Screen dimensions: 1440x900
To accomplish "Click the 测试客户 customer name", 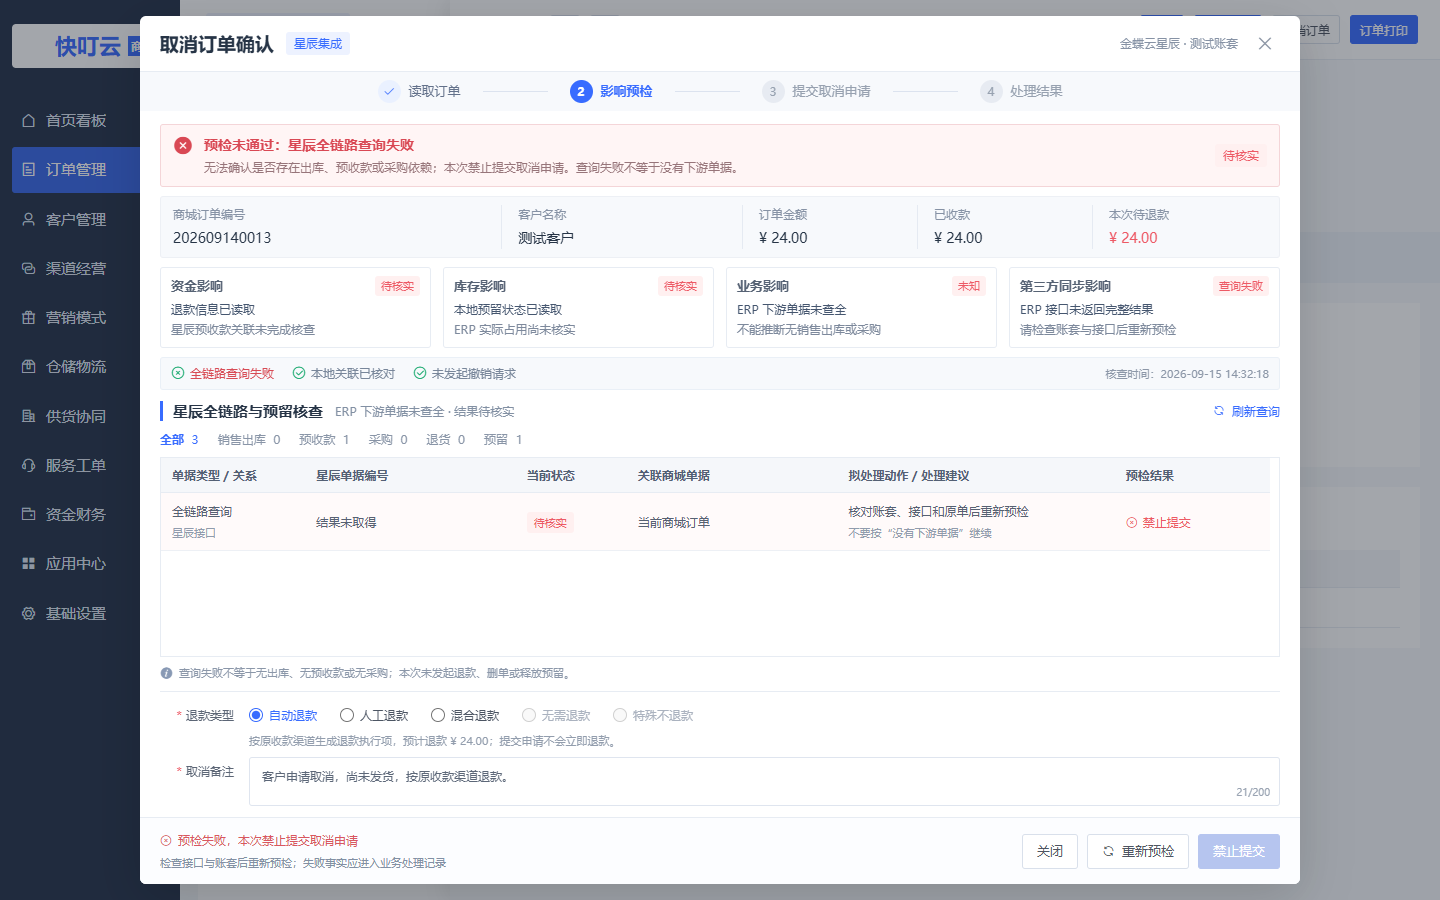I will [546, 238].
